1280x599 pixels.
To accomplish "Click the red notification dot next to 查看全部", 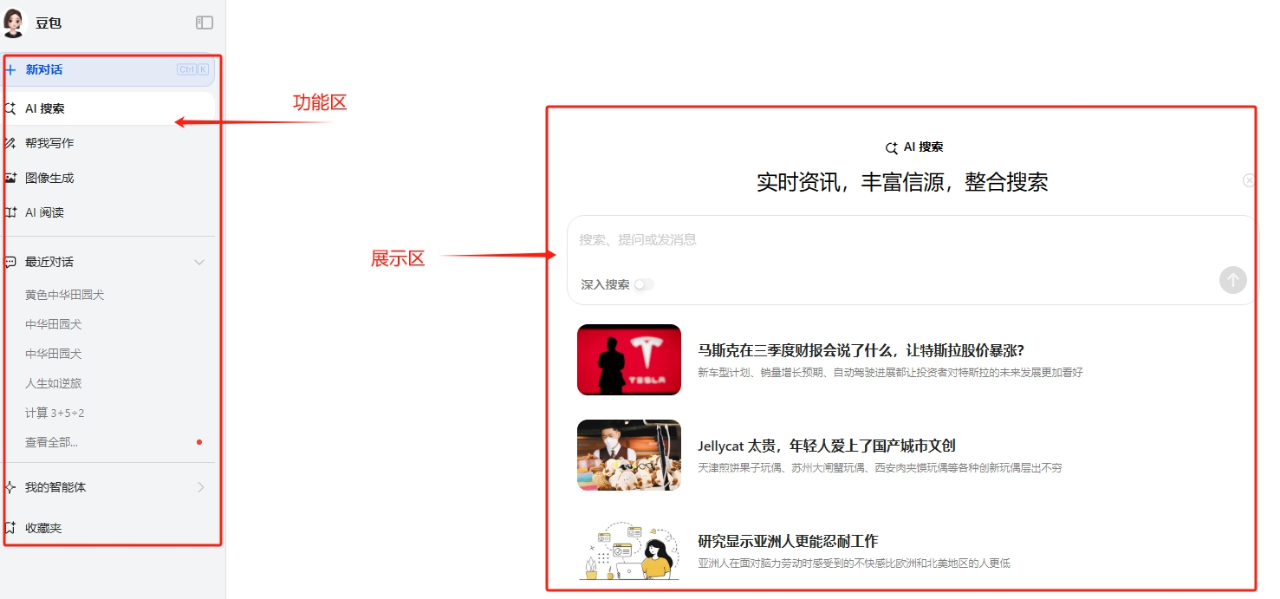I will pos(199,442).
